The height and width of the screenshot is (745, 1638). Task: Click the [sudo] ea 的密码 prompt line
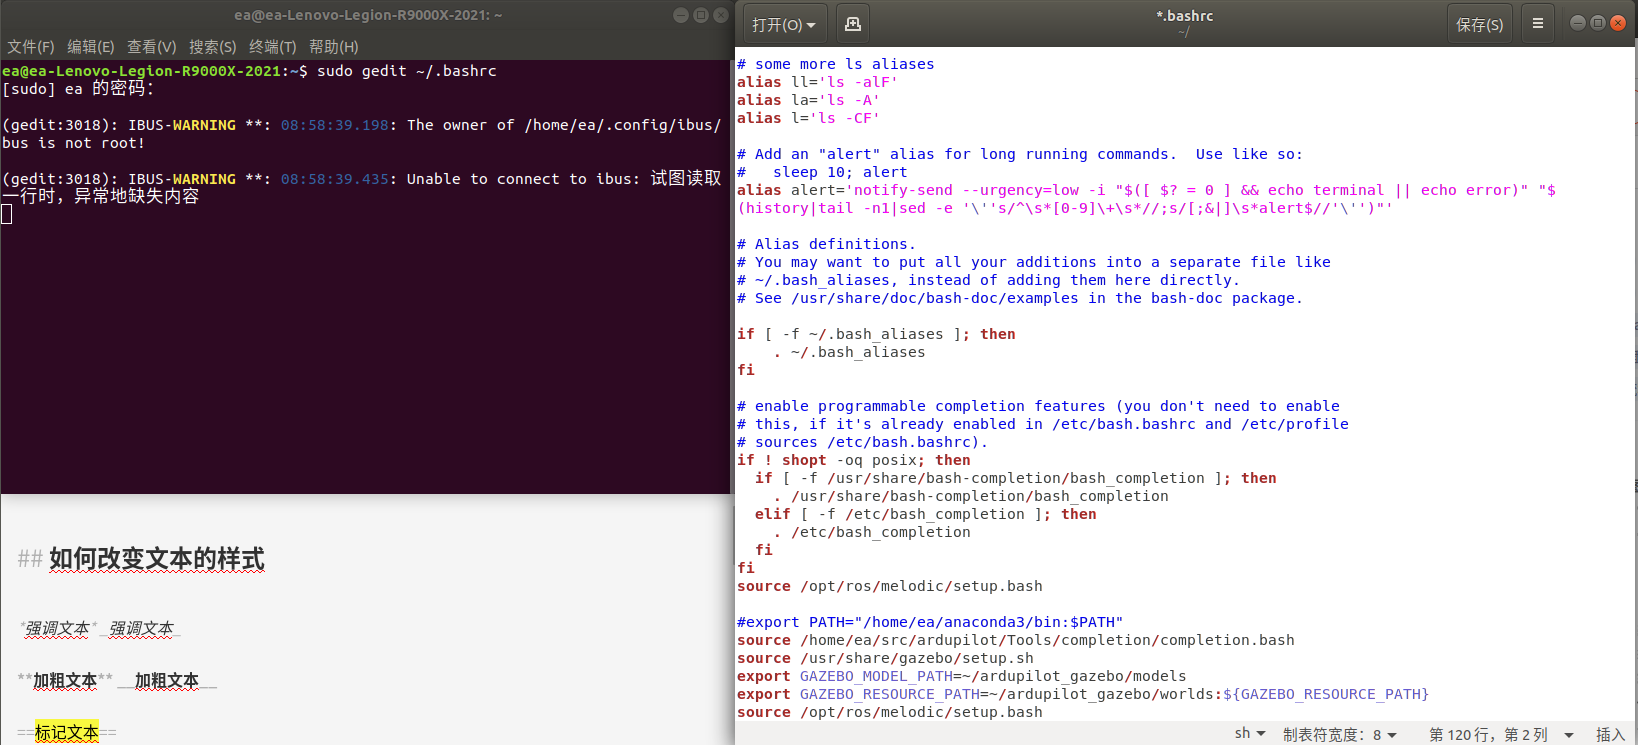point(78,89)
